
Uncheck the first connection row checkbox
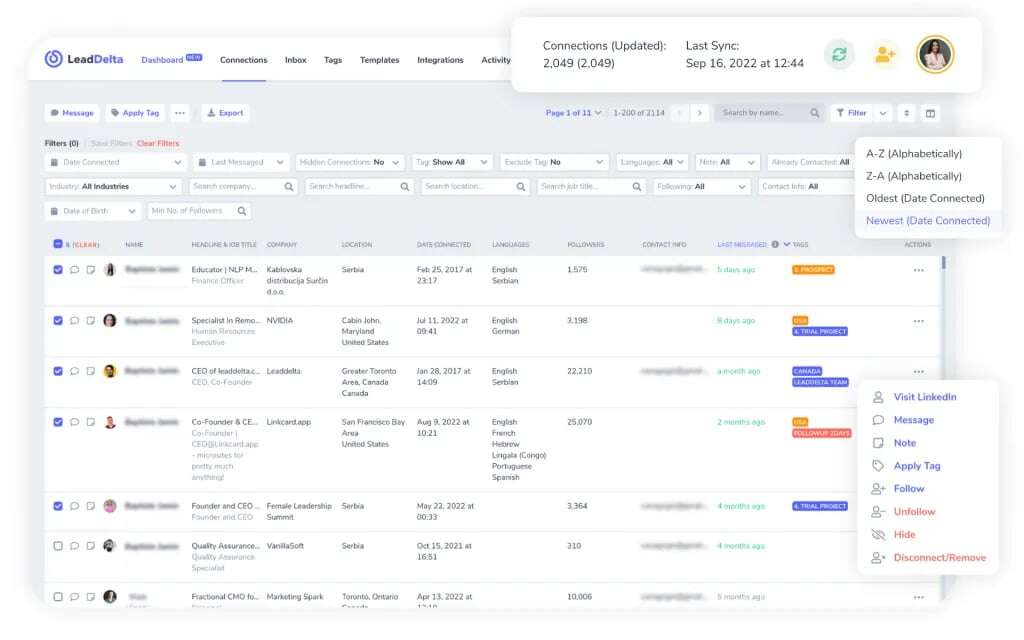pos(57,270)
